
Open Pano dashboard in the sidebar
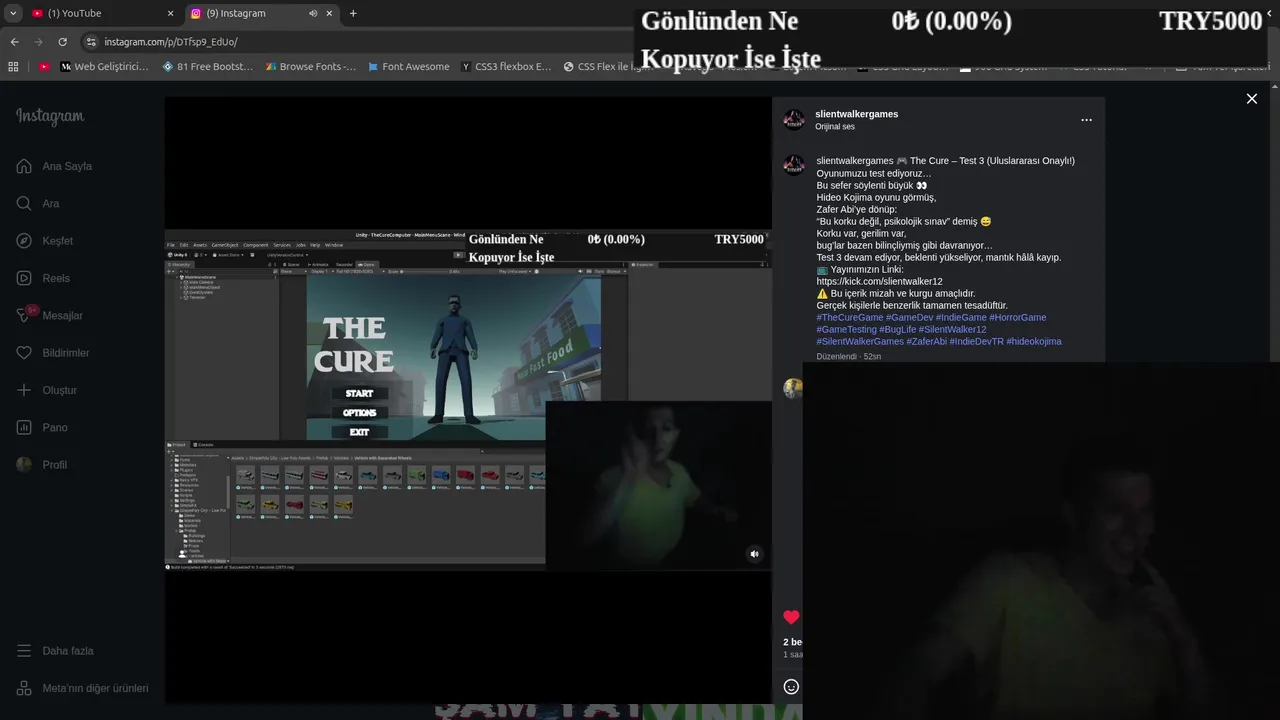pos(42,427)
